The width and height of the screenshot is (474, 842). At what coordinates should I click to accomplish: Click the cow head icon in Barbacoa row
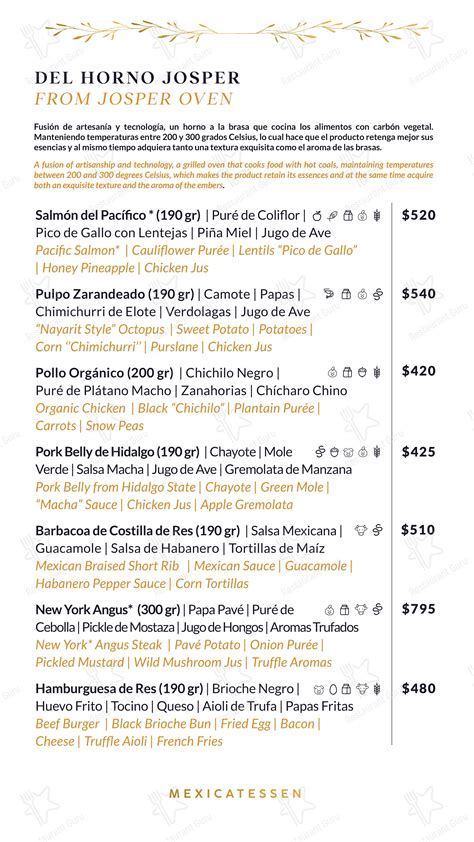point(360,531)
